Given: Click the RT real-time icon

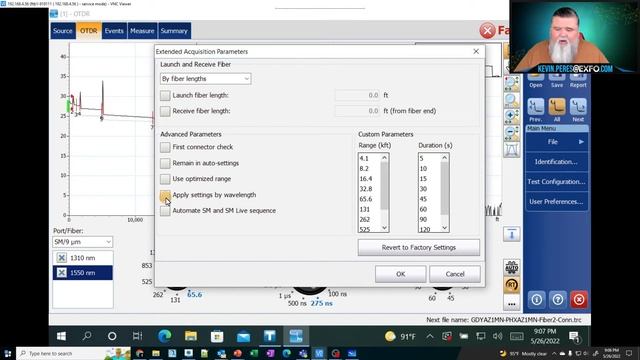Looking at the screenshot, I should [511, 285].
